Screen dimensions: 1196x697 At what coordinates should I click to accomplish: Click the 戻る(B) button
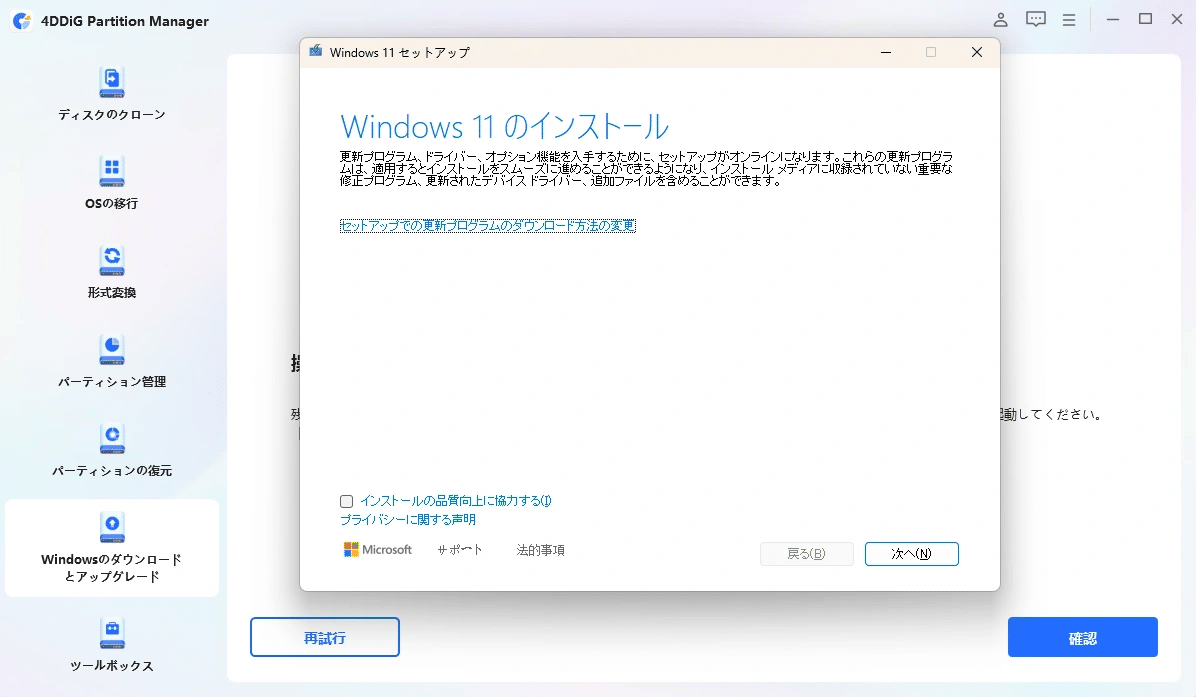(x=806, y=554)
